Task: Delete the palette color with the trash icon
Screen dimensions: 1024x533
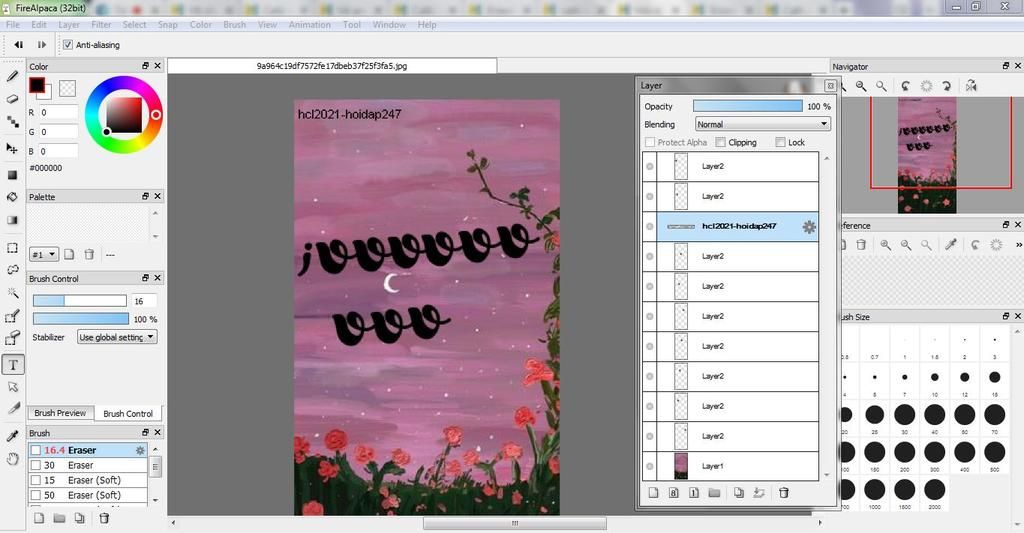Action: pos(89,254)
